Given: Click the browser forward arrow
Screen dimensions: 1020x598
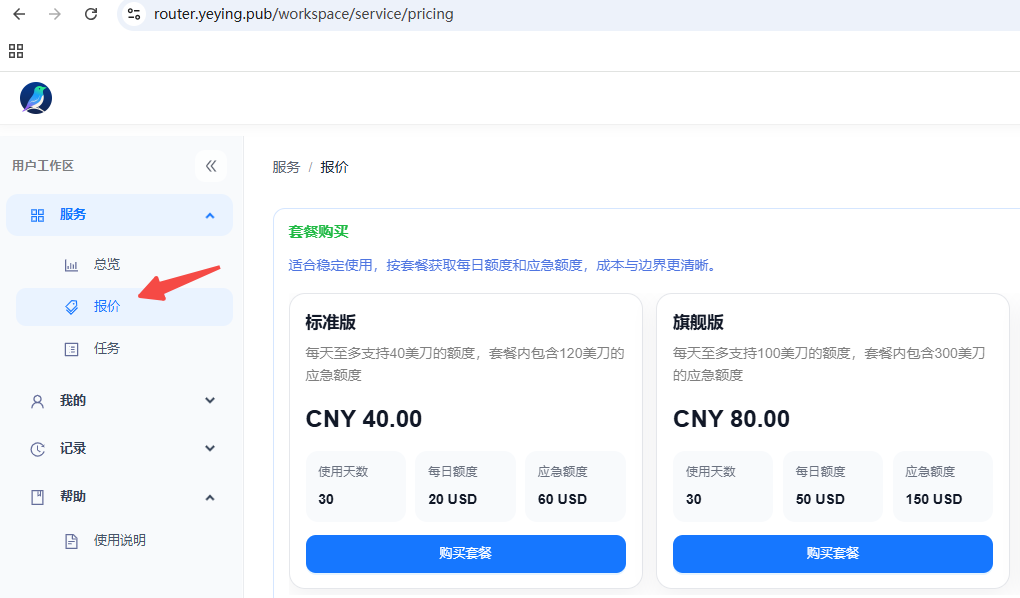Looking at the screenshot, I should pyautogui.click(x=55, y=14).
